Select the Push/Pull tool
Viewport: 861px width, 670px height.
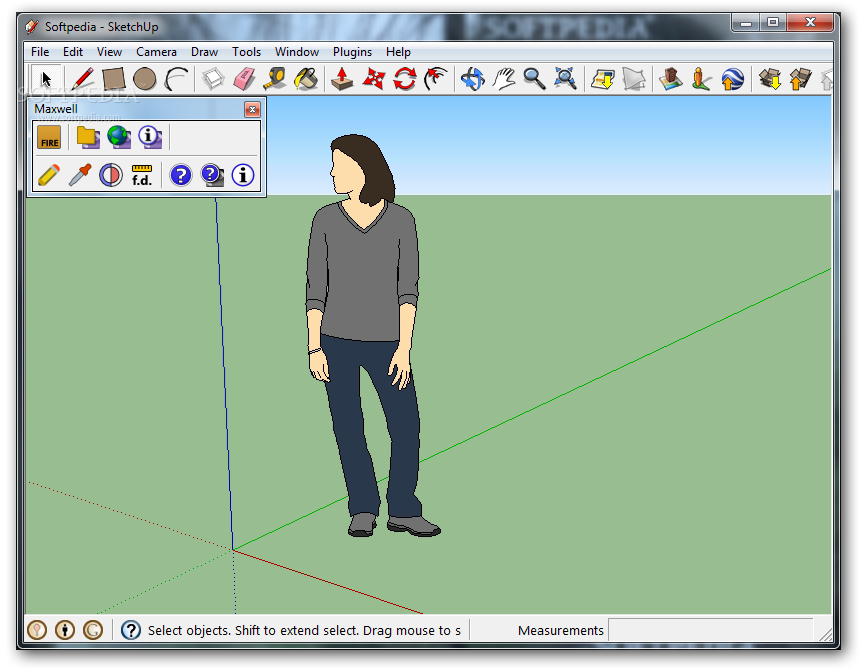coord(342,79)
